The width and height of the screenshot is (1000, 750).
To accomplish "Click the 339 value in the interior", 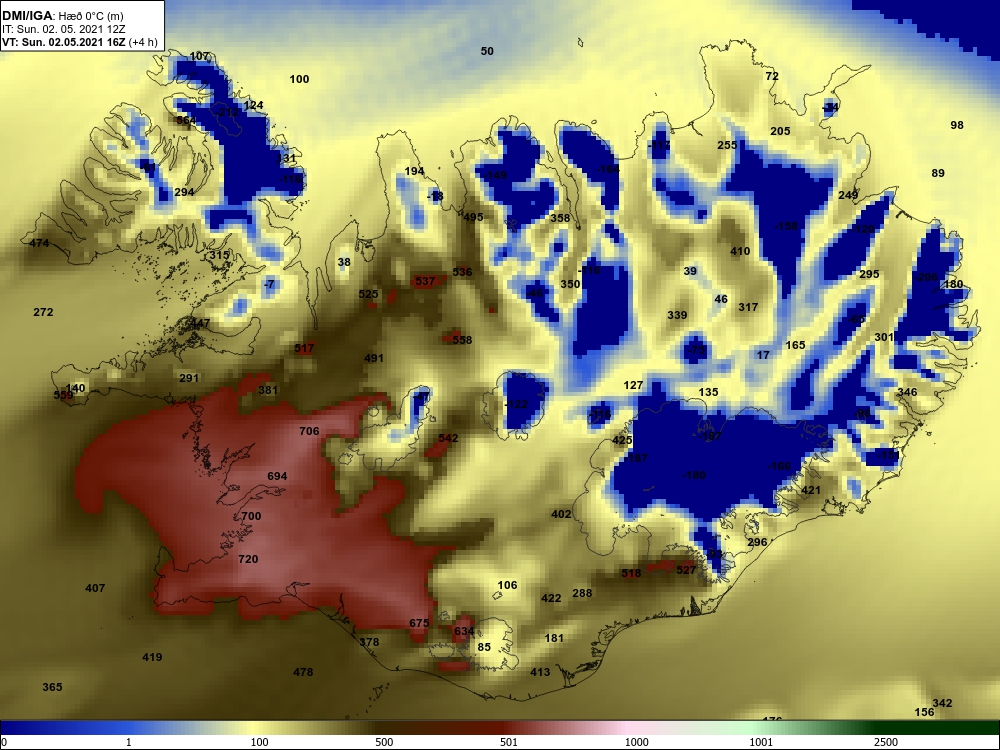I will tap(677, 315).
